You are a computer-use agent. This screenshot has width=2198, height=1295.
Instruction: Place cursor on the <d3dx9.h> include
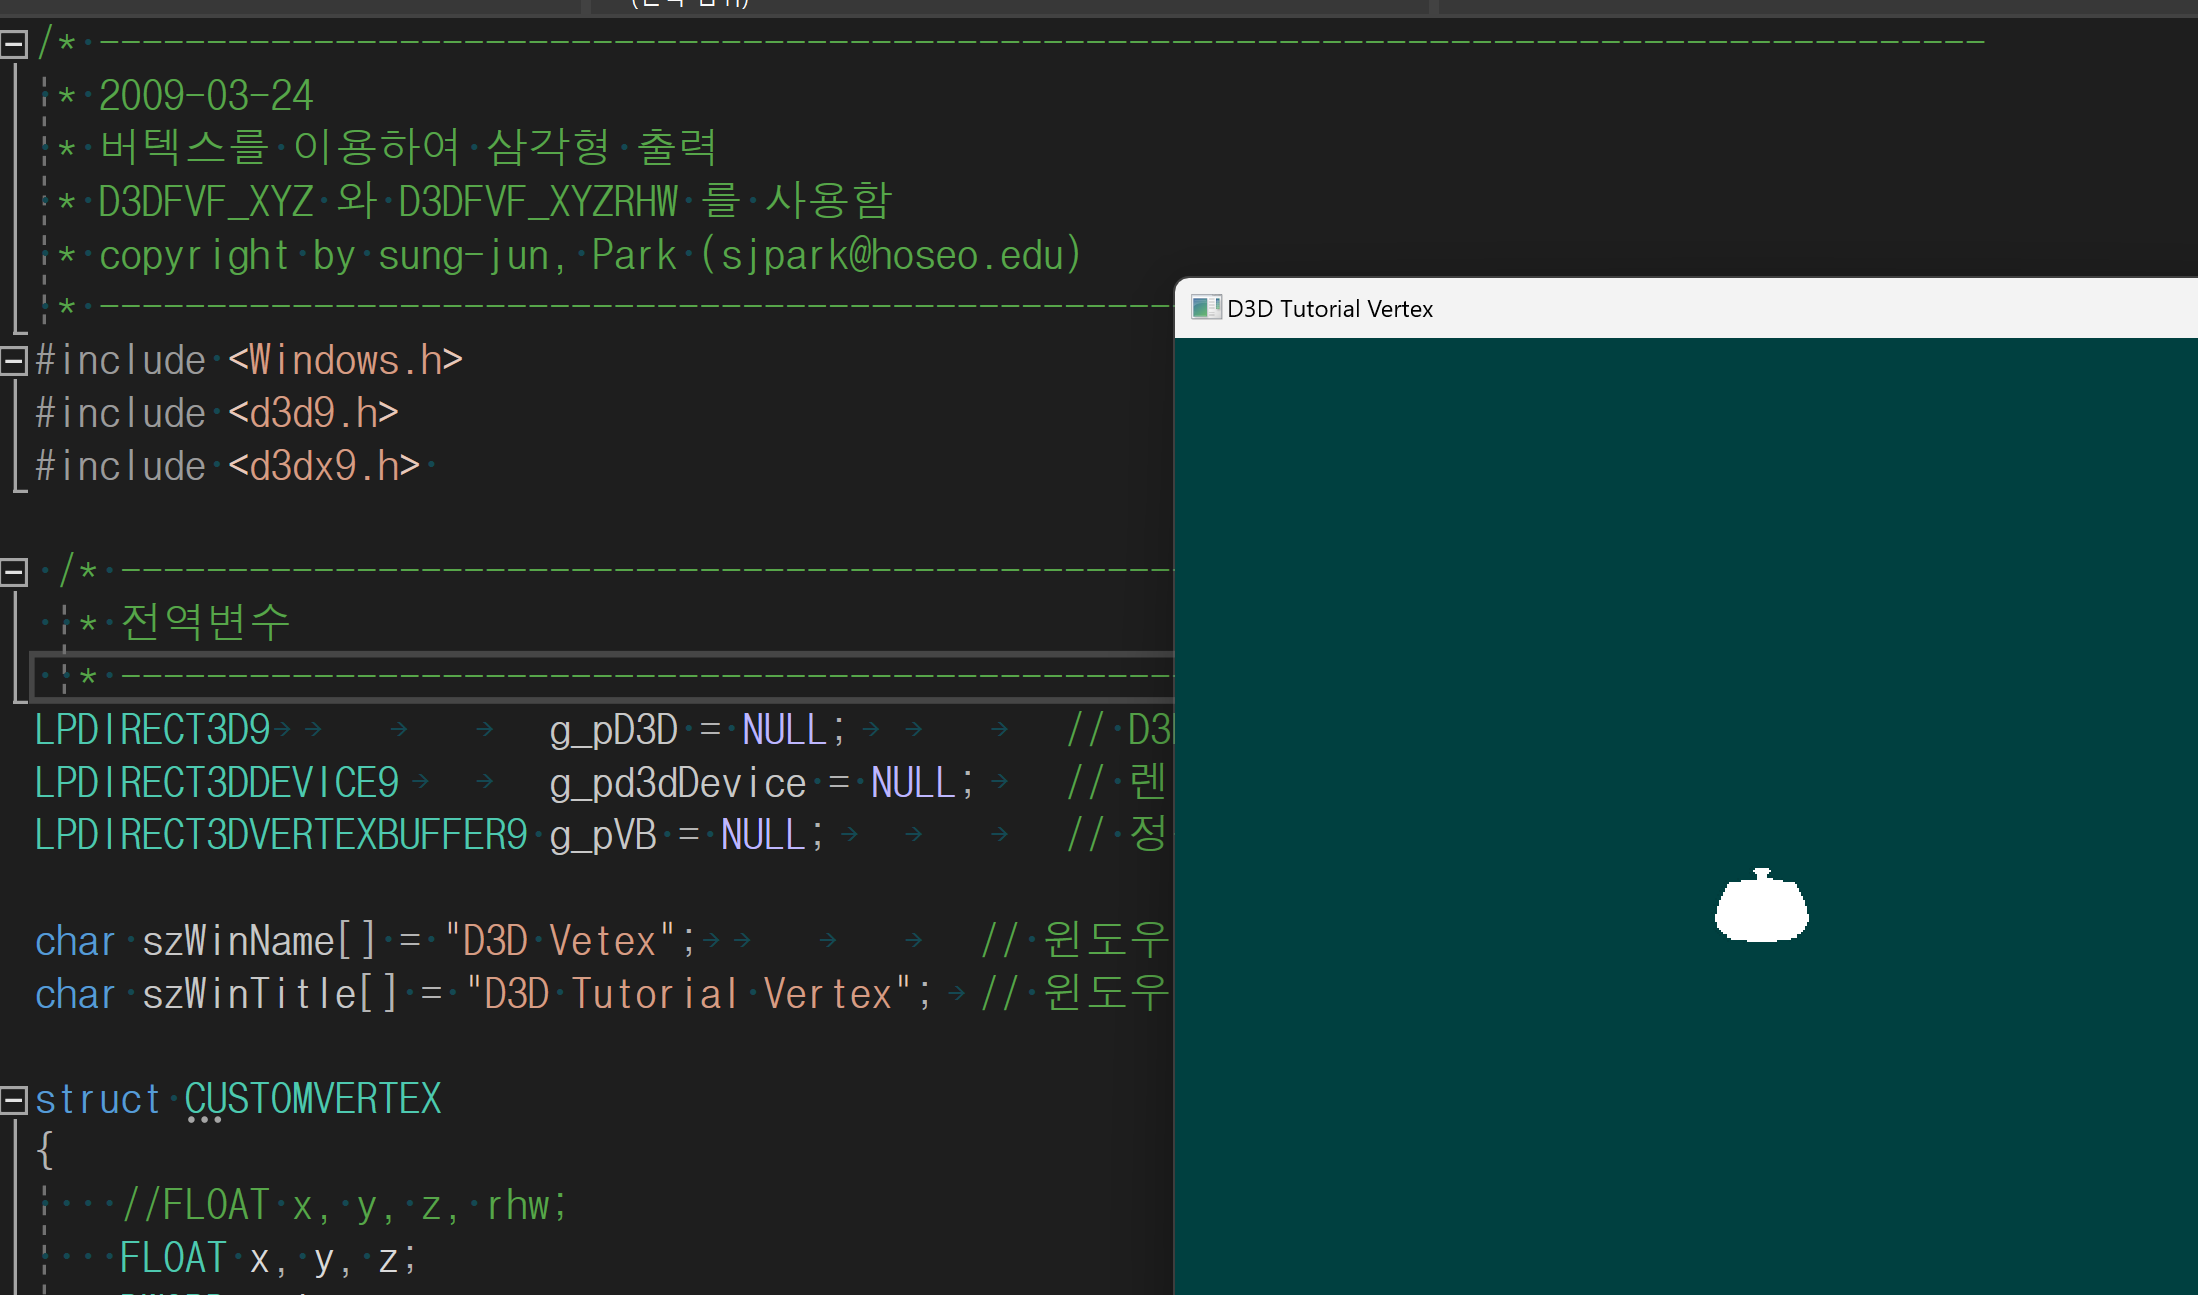point(323,467)
